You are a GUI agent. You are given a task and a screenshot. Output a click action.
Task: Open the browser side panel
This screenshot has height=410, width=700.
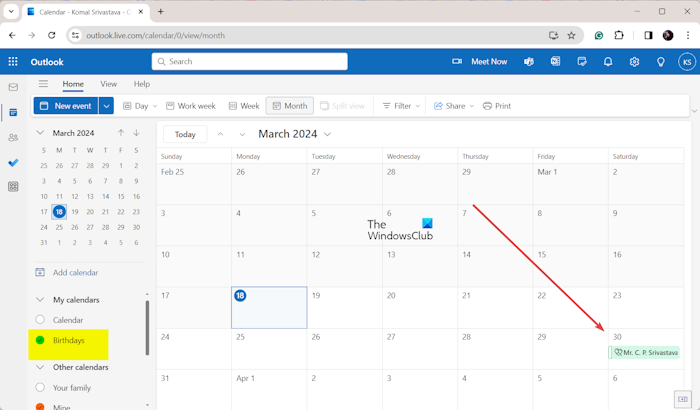point(648,35)
